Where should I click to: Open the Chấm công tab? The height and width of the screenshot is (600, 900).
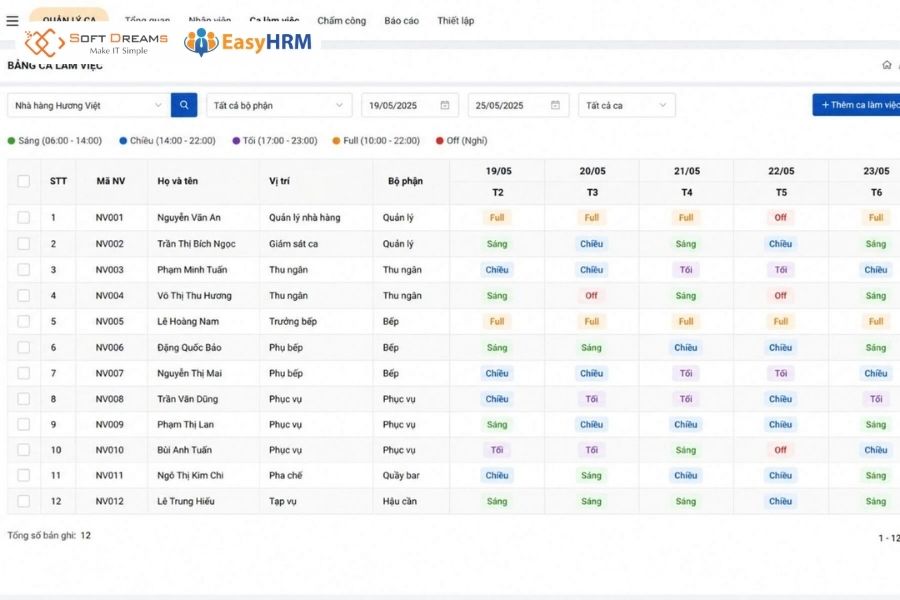342,21
